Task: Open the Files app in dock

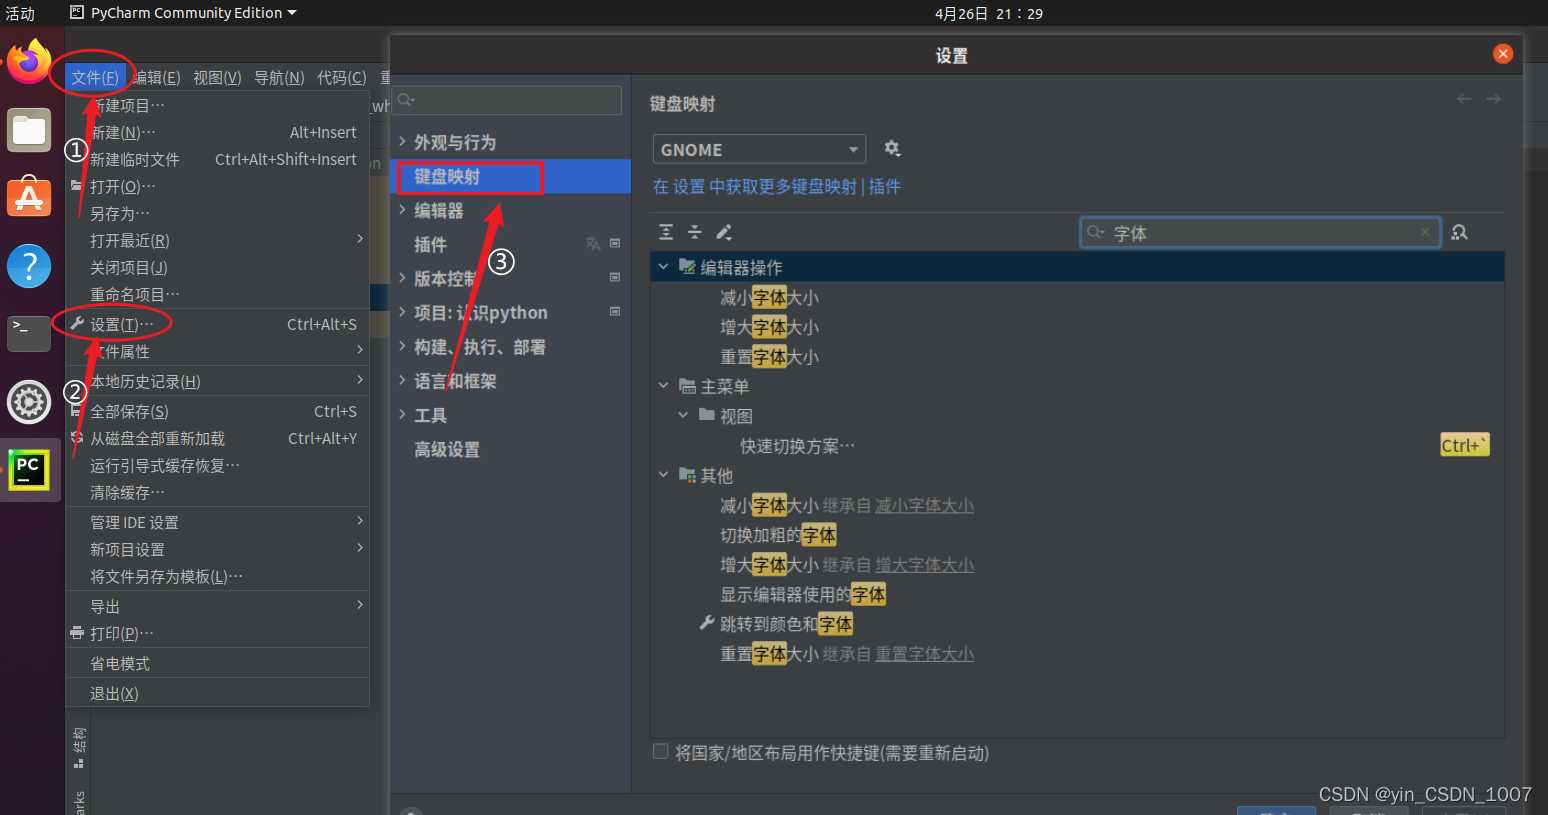Action: [x=29, y=130]
